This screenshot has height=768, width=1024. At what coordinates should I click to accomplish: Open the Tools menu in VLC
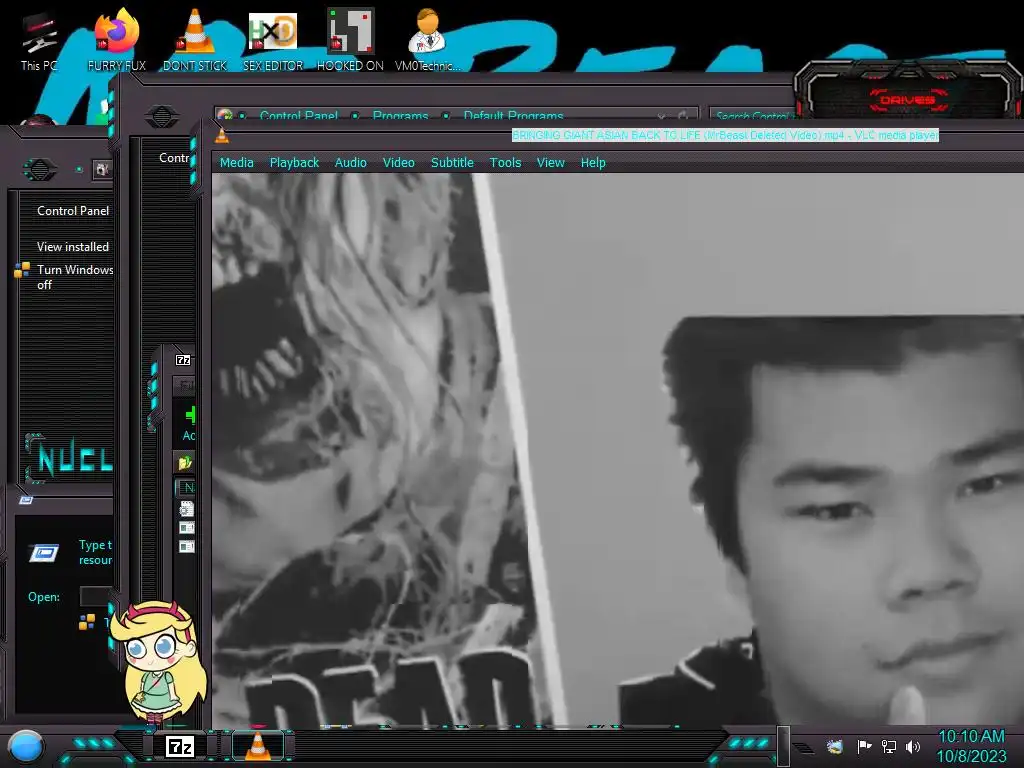[x=505, y=163]
